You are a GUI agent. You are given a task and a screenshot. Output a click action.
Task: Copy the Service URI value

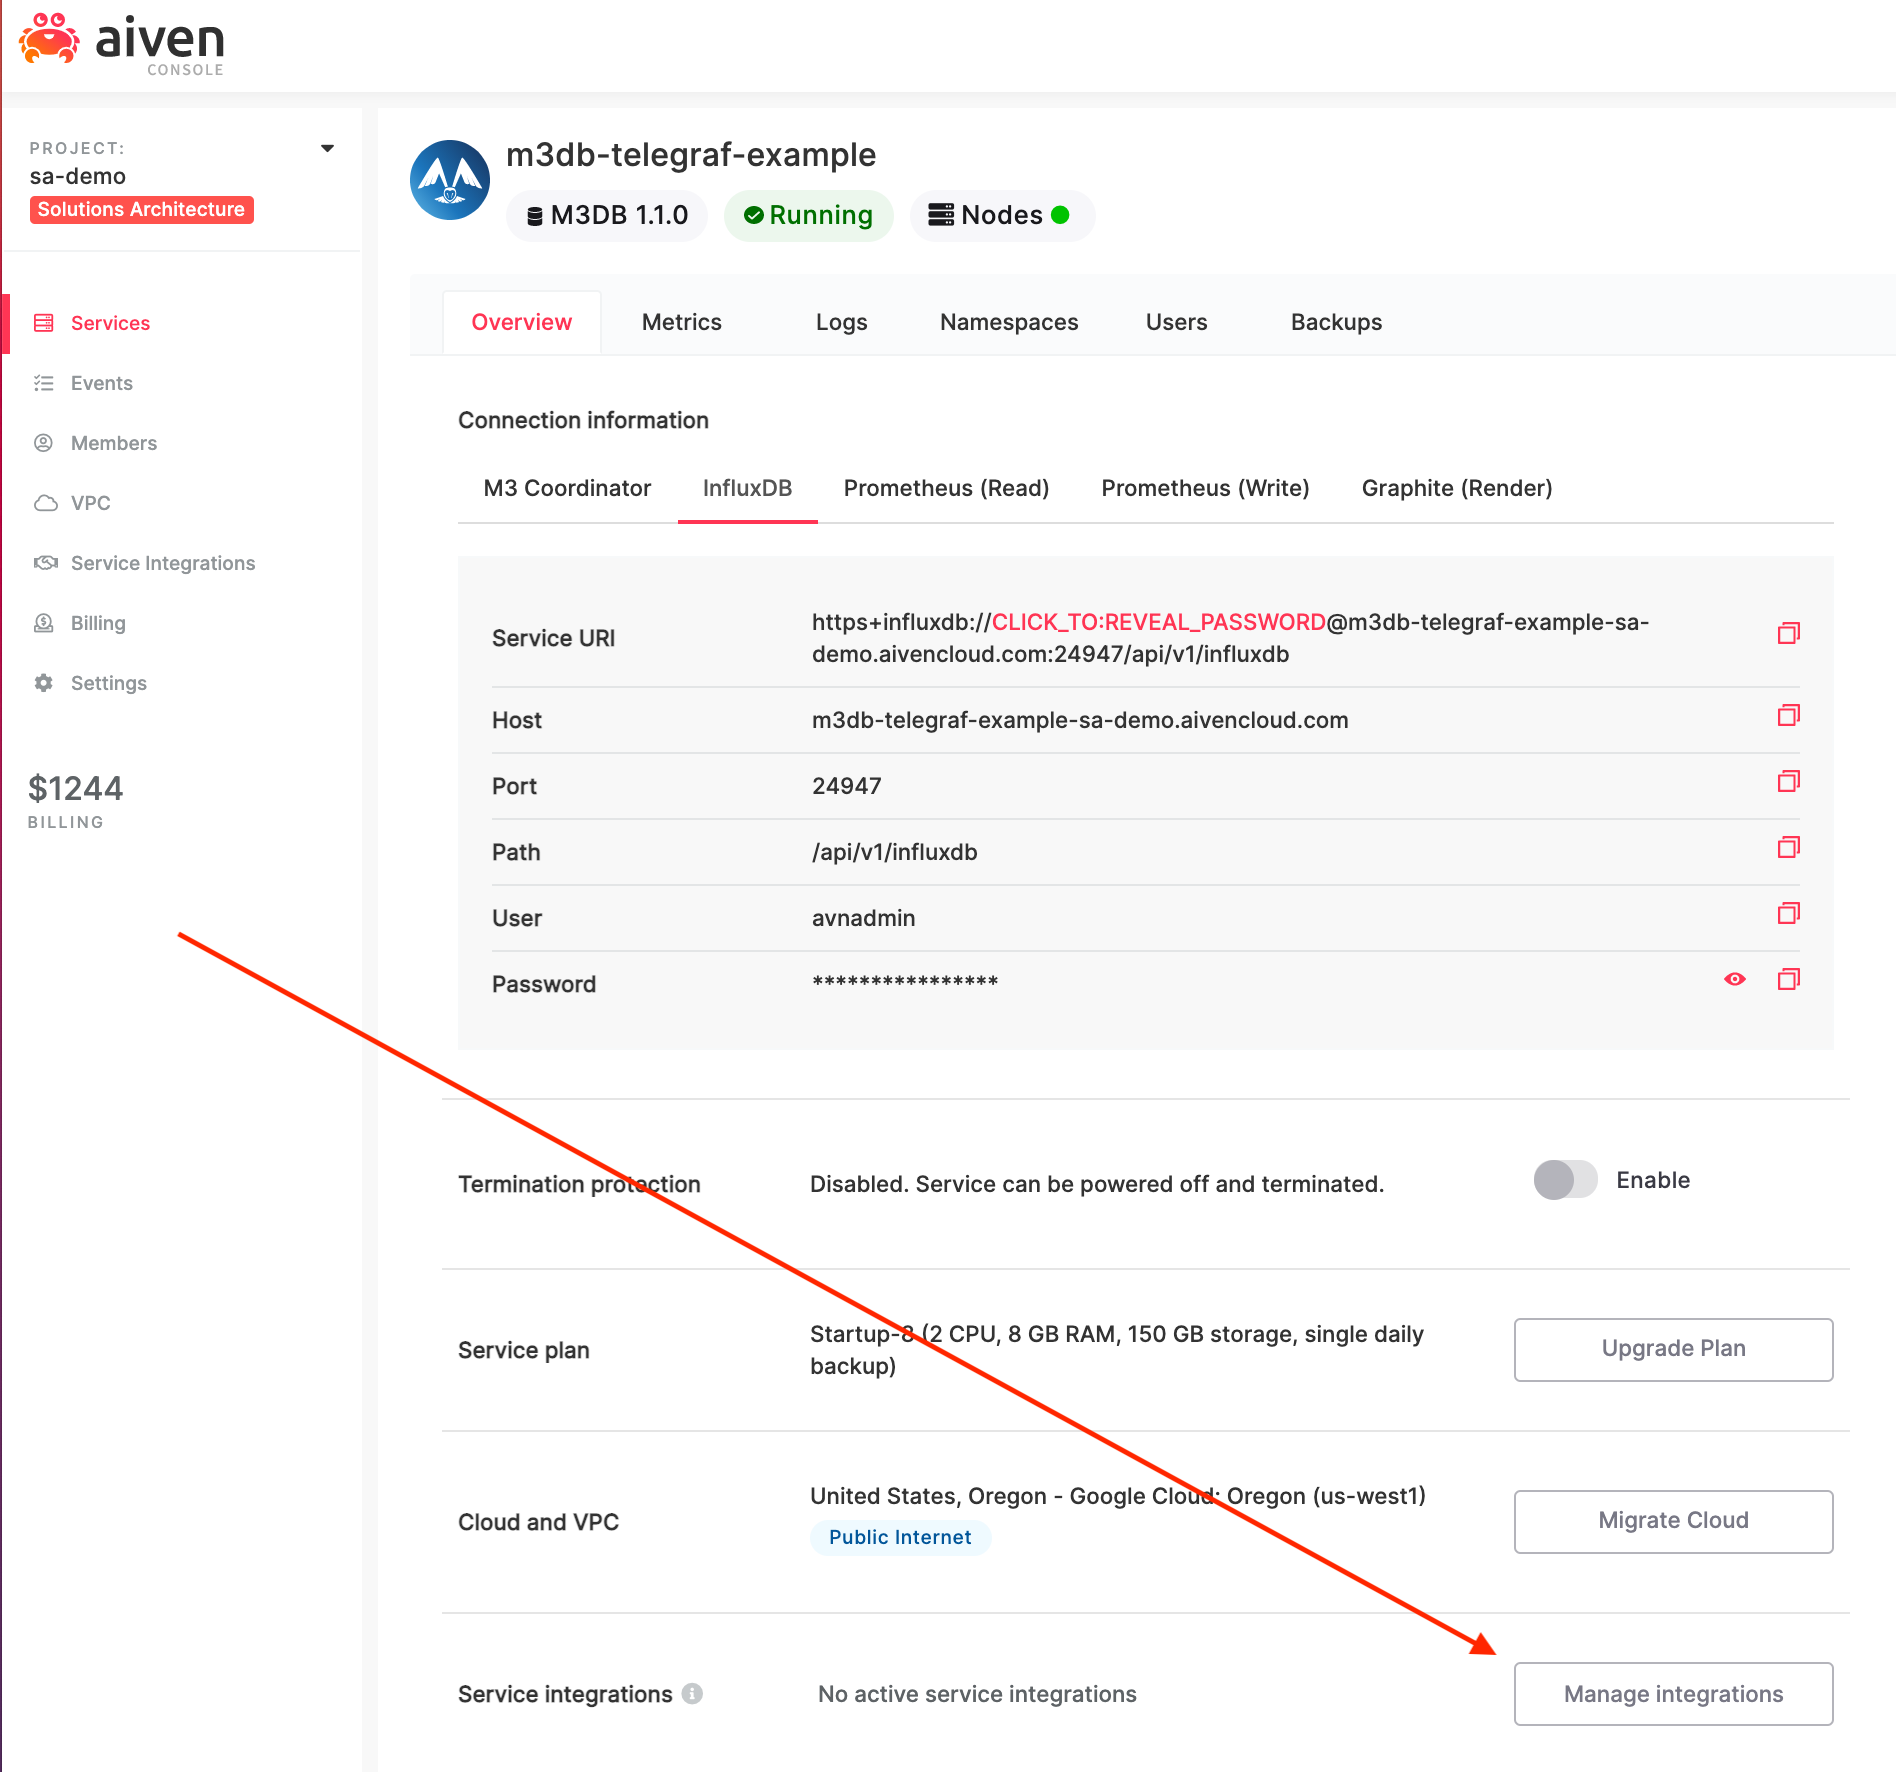(x=1788, y=633)
